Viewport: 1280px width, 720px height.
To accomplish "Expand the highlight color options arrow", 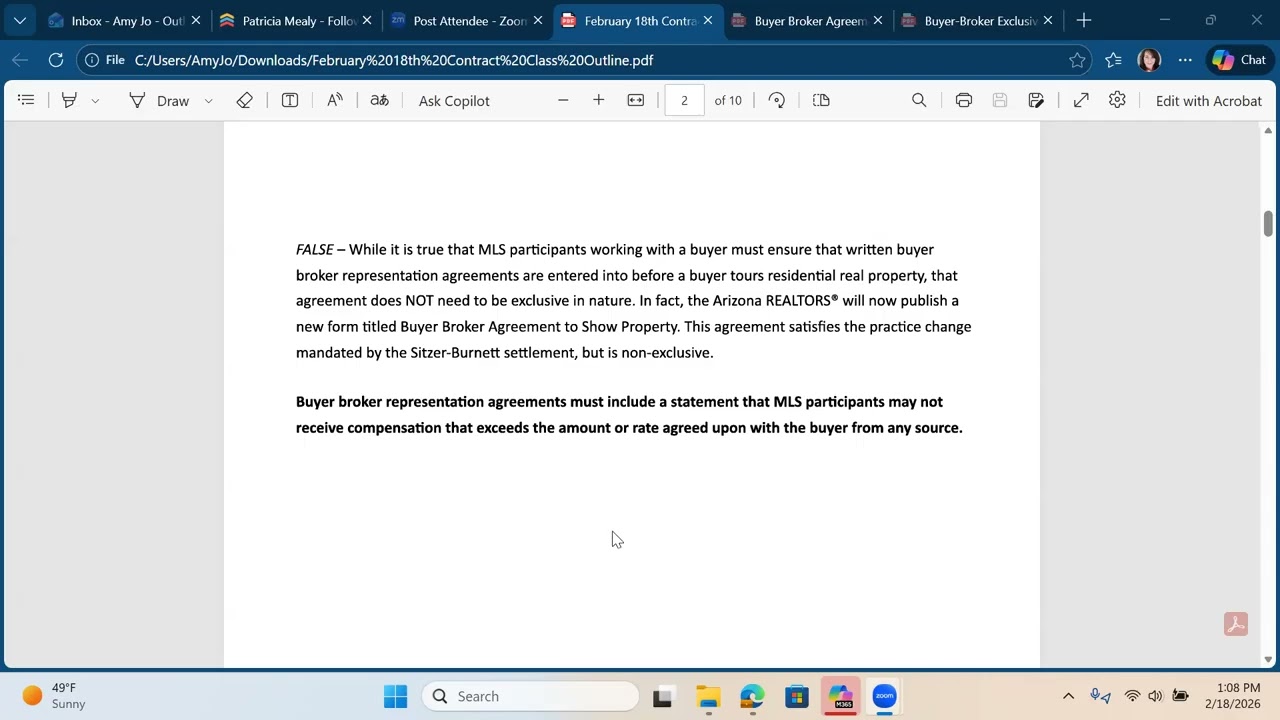I will 95,101.
